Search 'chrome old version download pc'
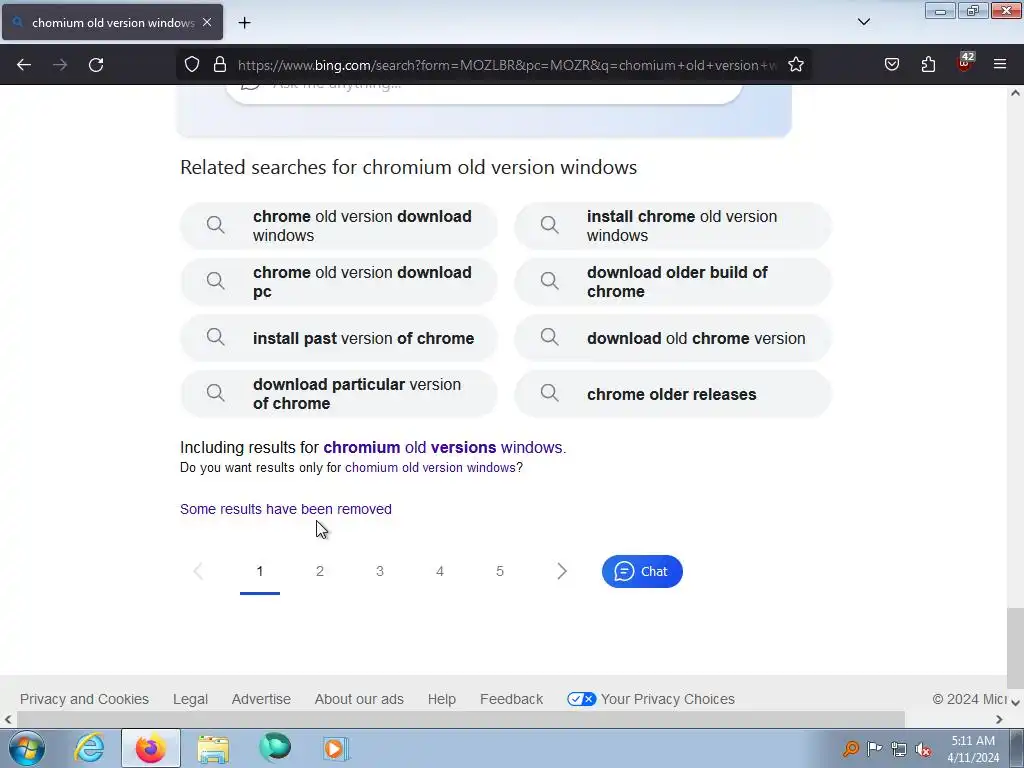The height and width of the screenshot is (768, 1024). [339, 282]
